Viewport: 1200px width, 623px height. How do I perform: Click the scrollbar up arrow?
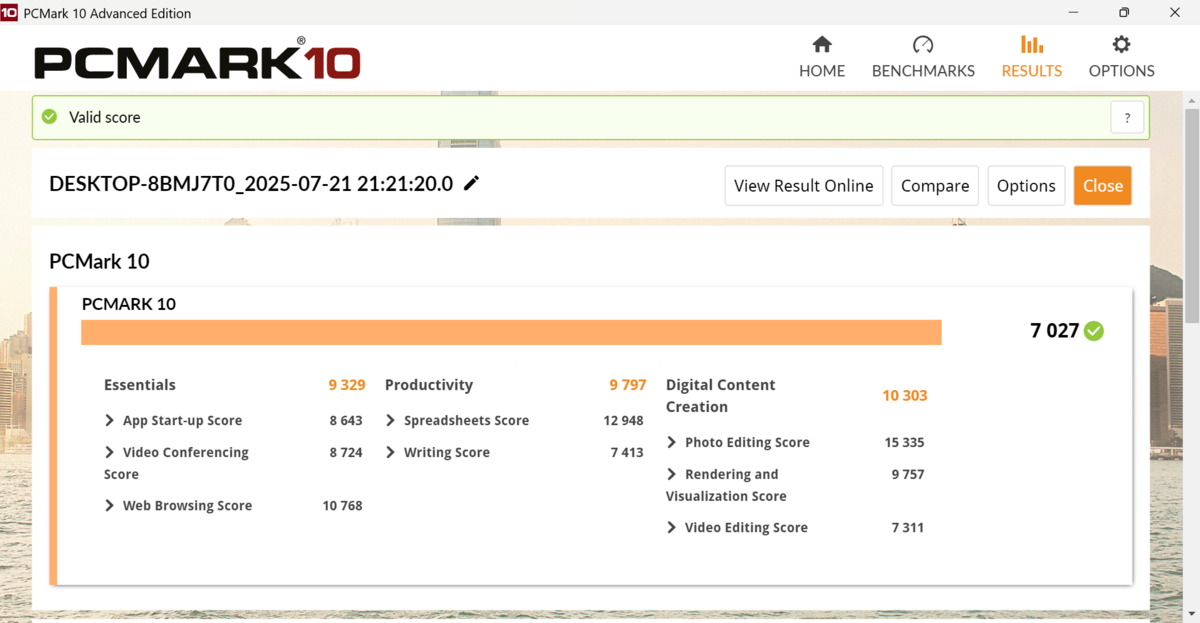1191,100
